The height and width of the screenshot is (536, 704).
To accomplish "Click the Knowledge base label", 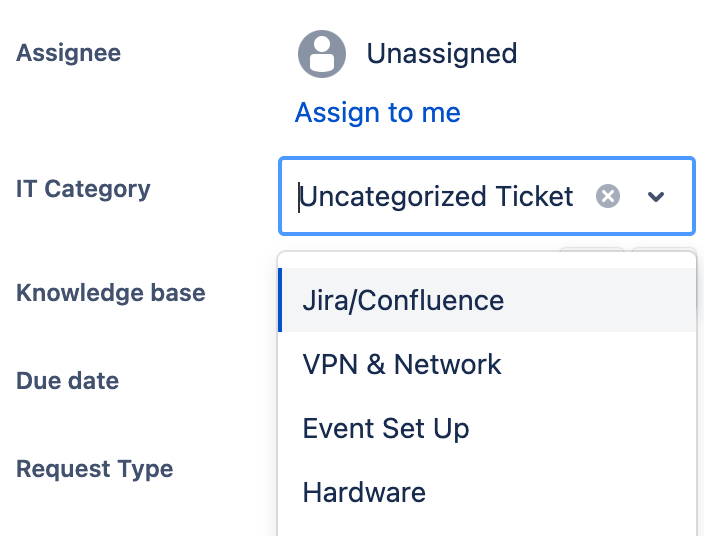I will [x=111, y=293].
